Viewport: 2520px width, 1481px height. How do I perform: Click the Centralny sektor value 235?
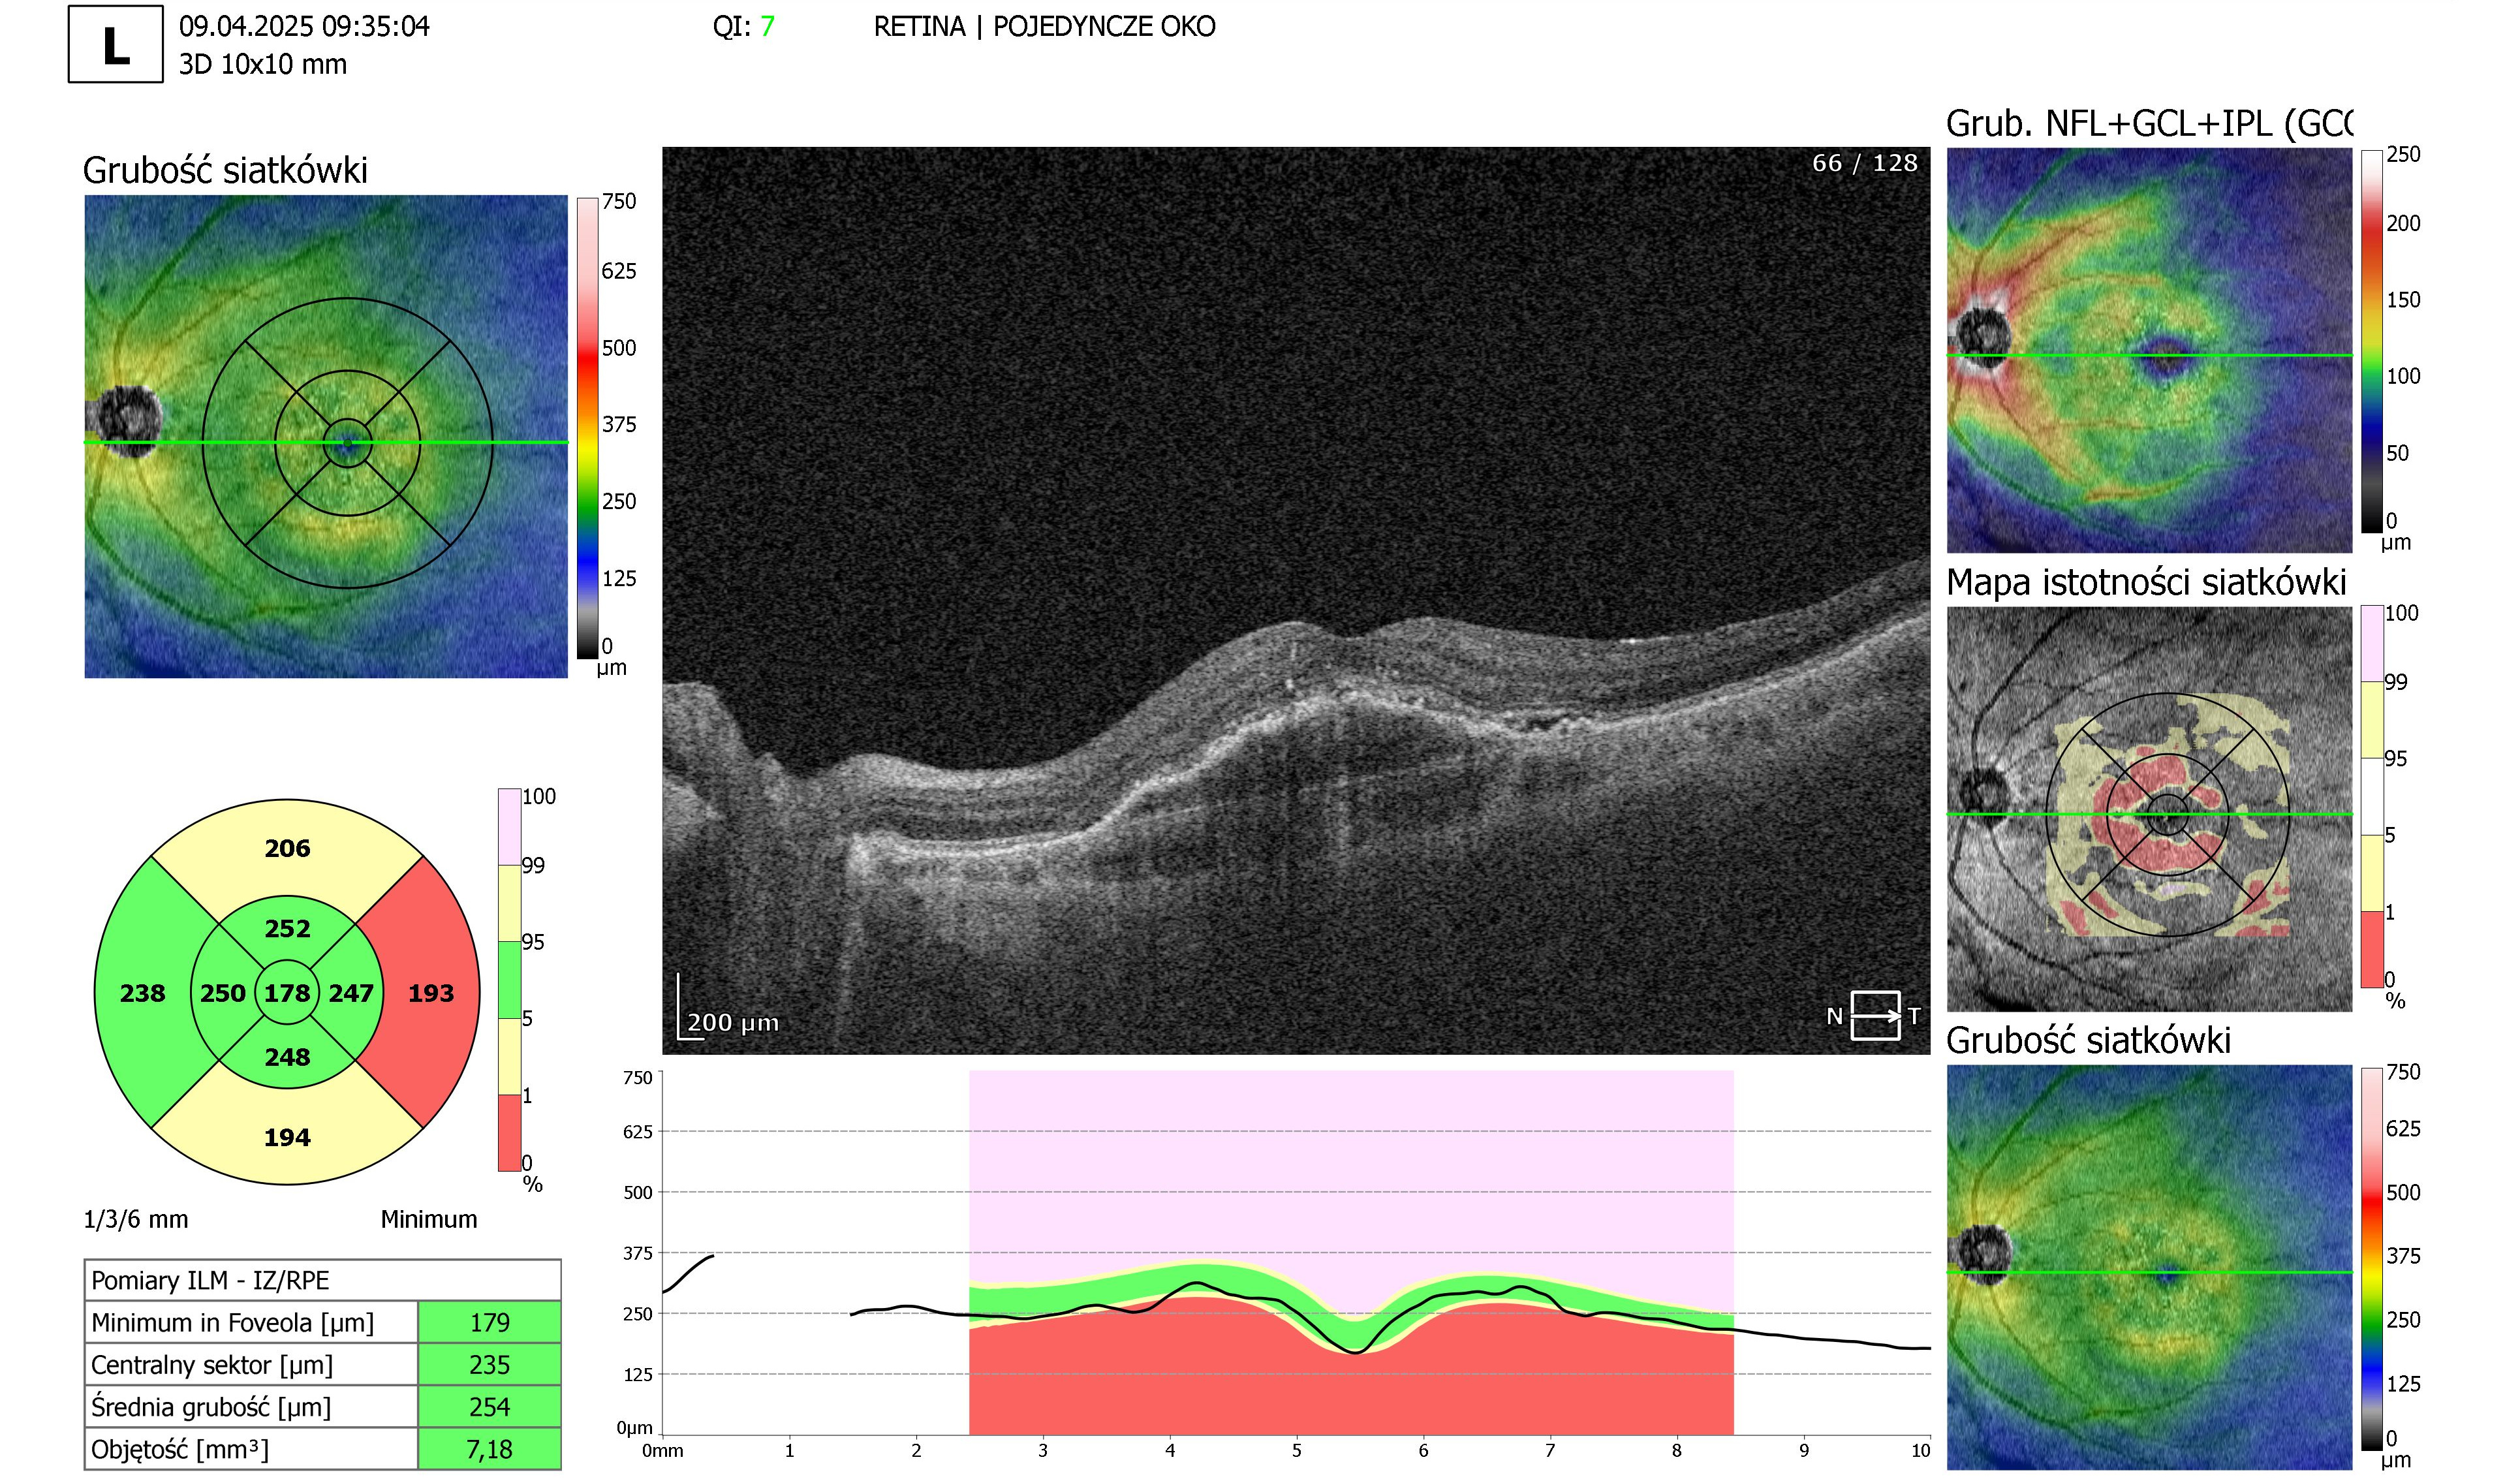(x=490, y=1365)
